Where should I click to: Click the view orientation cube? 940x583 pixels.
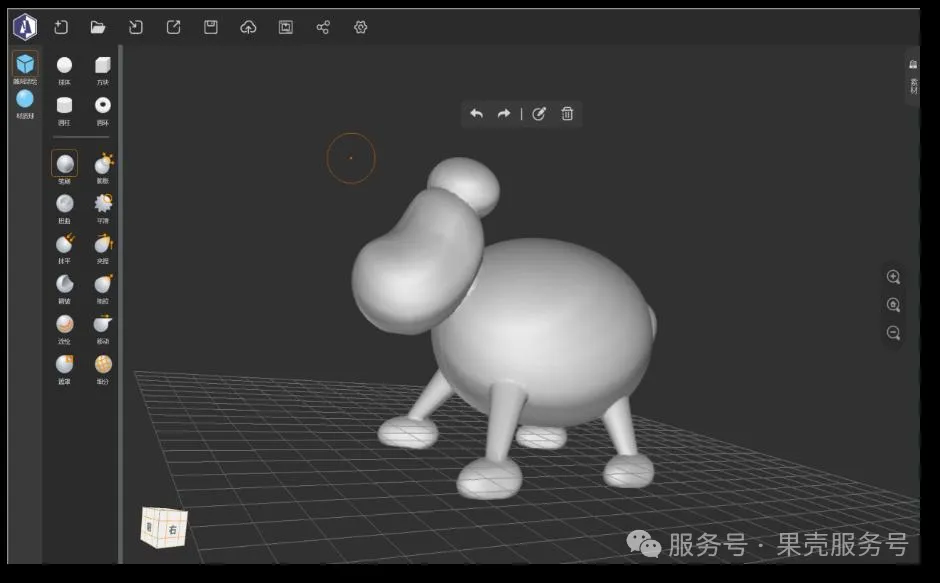pos(164,527)
